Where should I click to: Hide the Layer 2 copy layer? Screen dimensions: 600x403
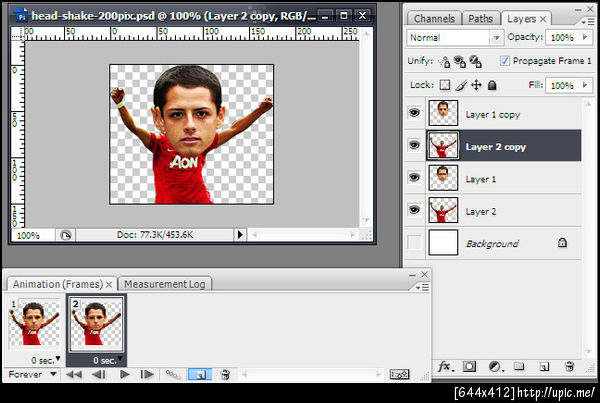(414, 145)
